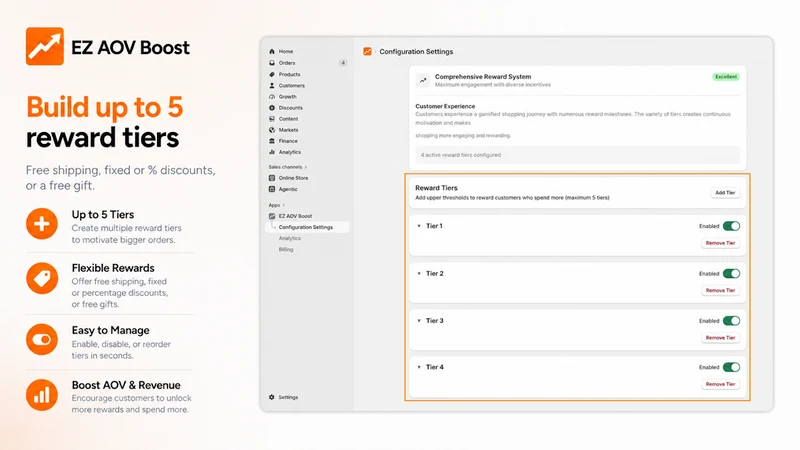The image size is (800, 450).
Task: Click the Products tag icon
Action: coord(272,74)
